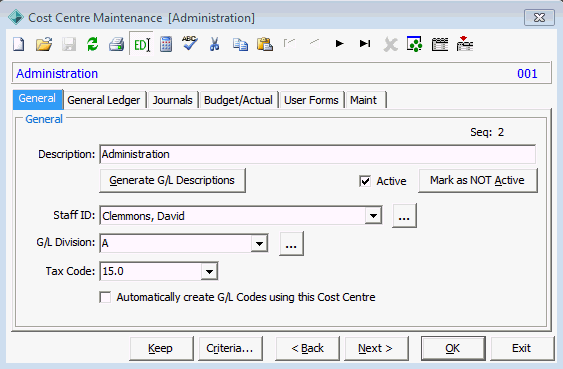Image resolution: width=563 pixels, height=369 pixels.
Task: Click the New record toolbar icon
Action: (19, 45)
